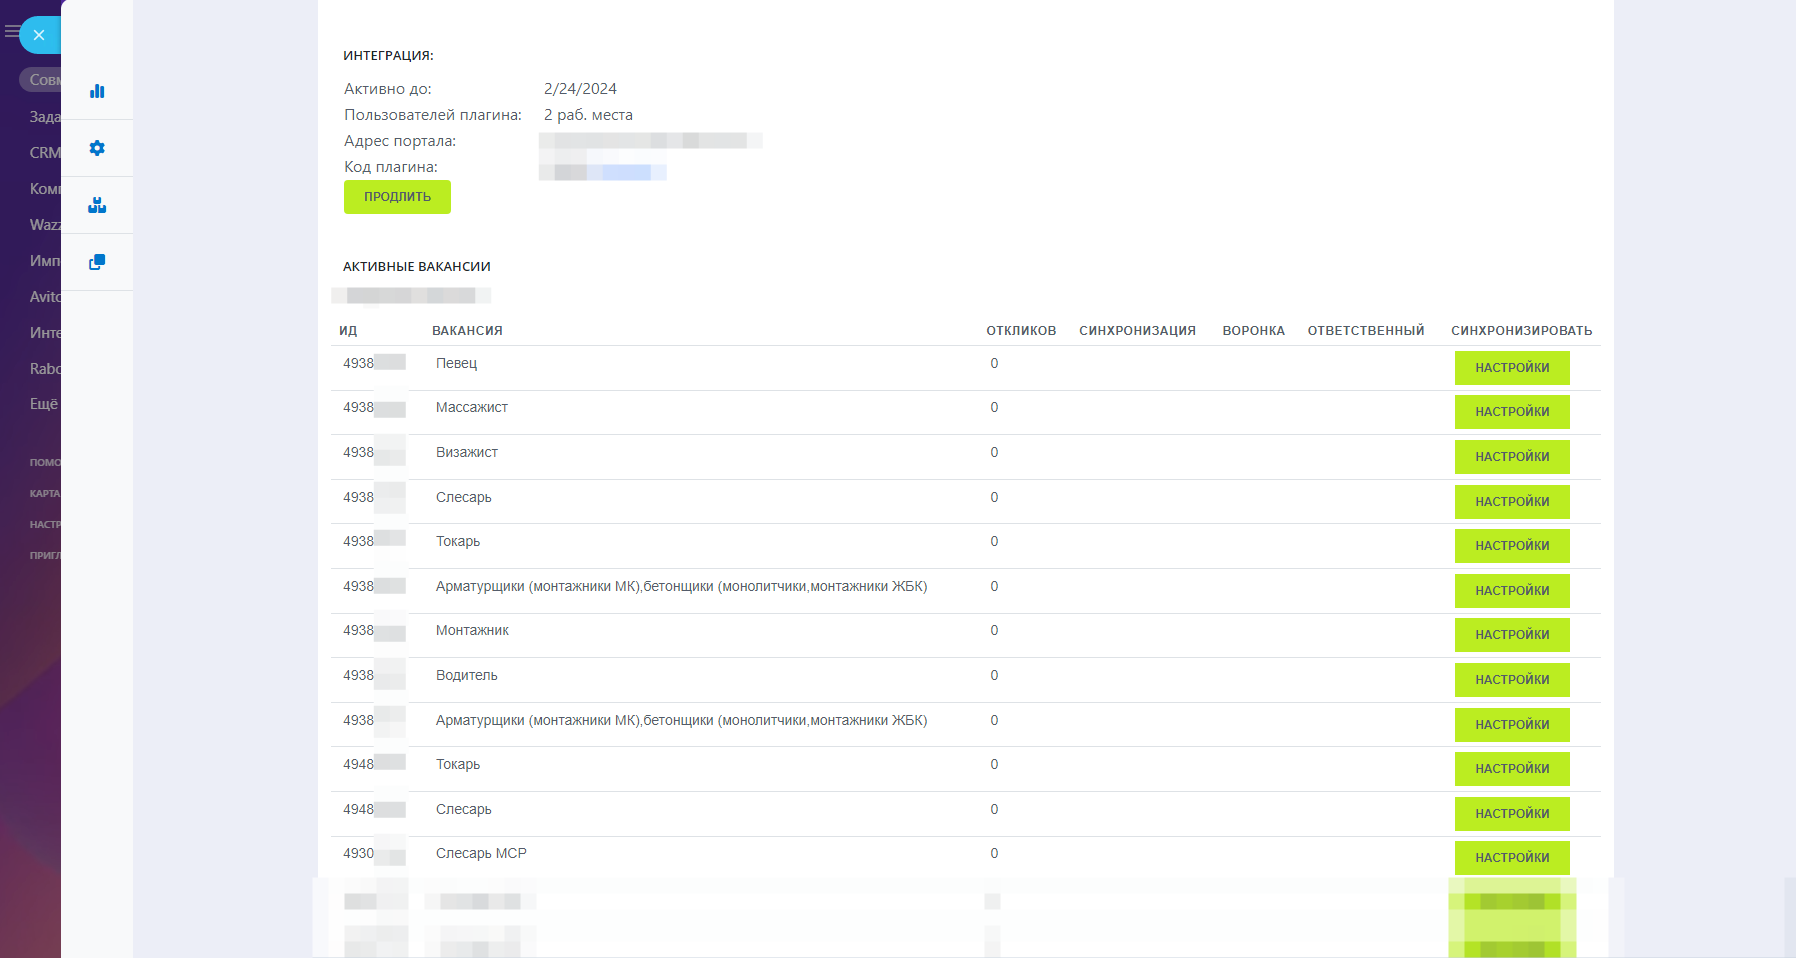The height and width of the screenshot is (958, 1796).
Task: Click the ИД column header
Action: (x=348, y=331)
